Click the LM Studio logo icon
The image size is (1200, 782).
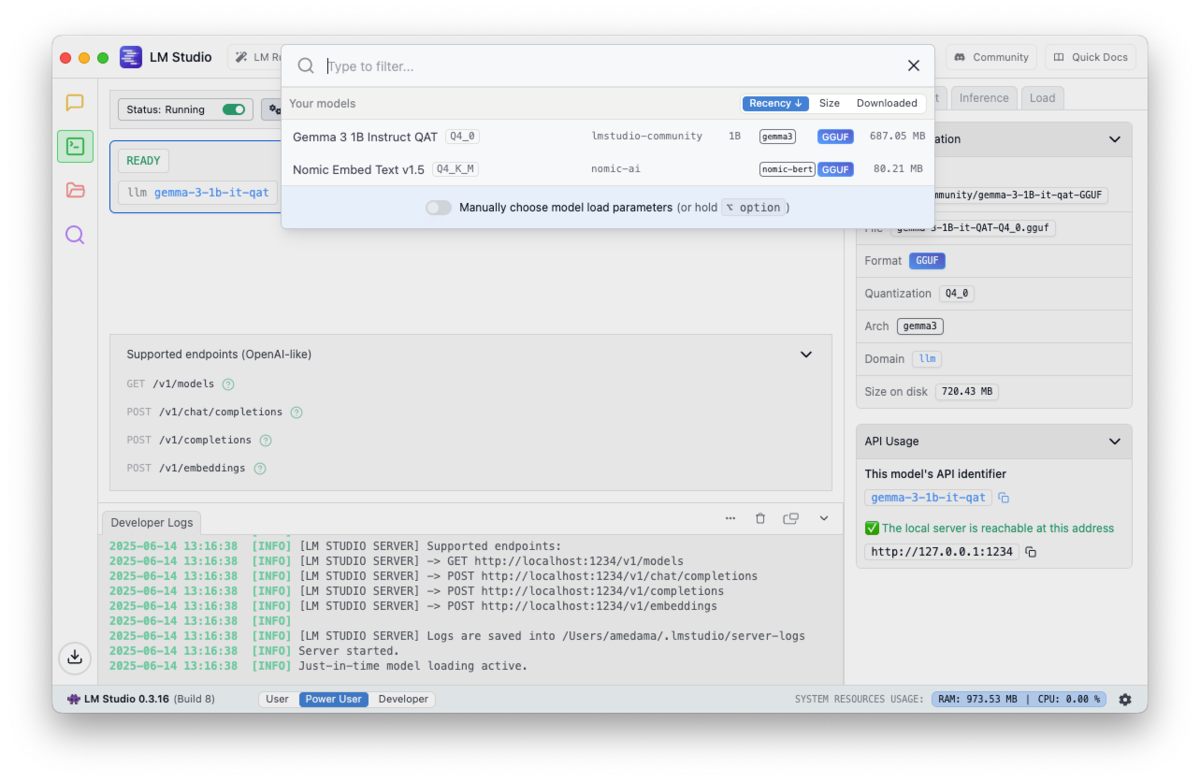(x=131, y=57)
